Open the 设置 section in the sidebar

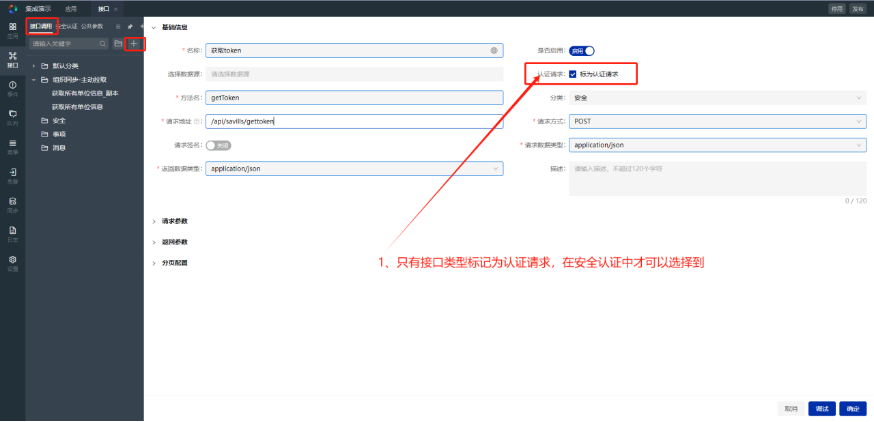pyautogui.click(x=12, y=263)
